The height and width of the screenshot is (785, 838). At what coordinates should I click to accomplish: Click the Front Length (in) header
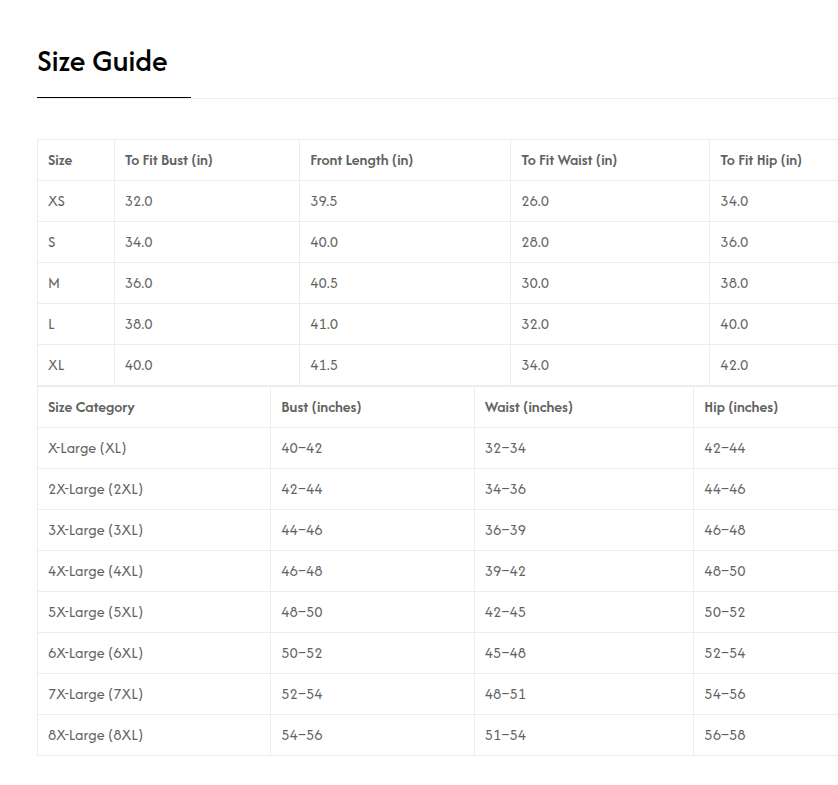pos(361,160)
